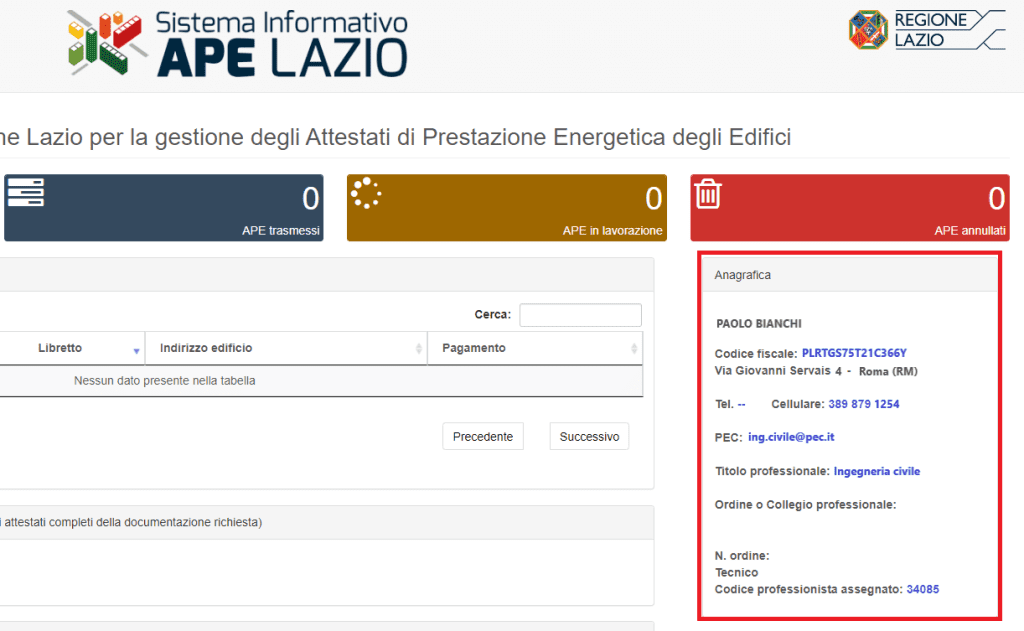This screenshot has height=631, width=1024.
Task: Focus the Cerca search field
Action: 581,315
